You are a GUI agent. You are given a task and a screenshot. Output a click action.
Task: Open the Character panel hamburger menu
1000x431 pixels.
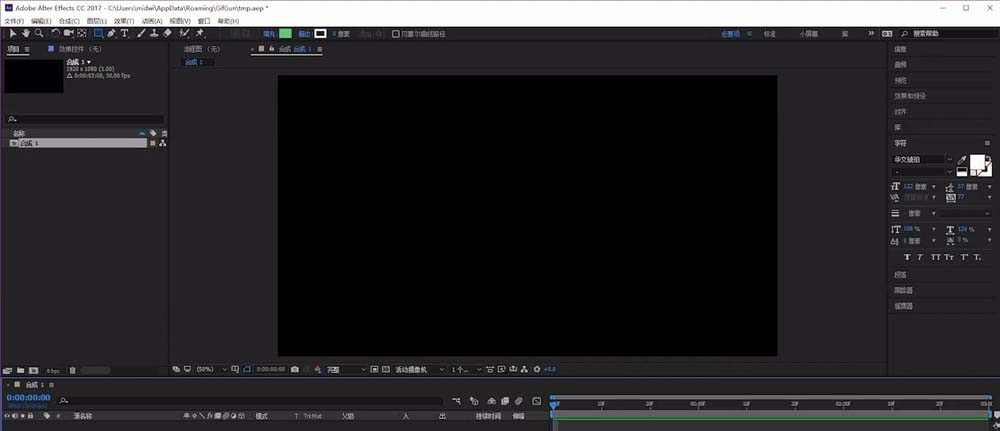point(988,143)
